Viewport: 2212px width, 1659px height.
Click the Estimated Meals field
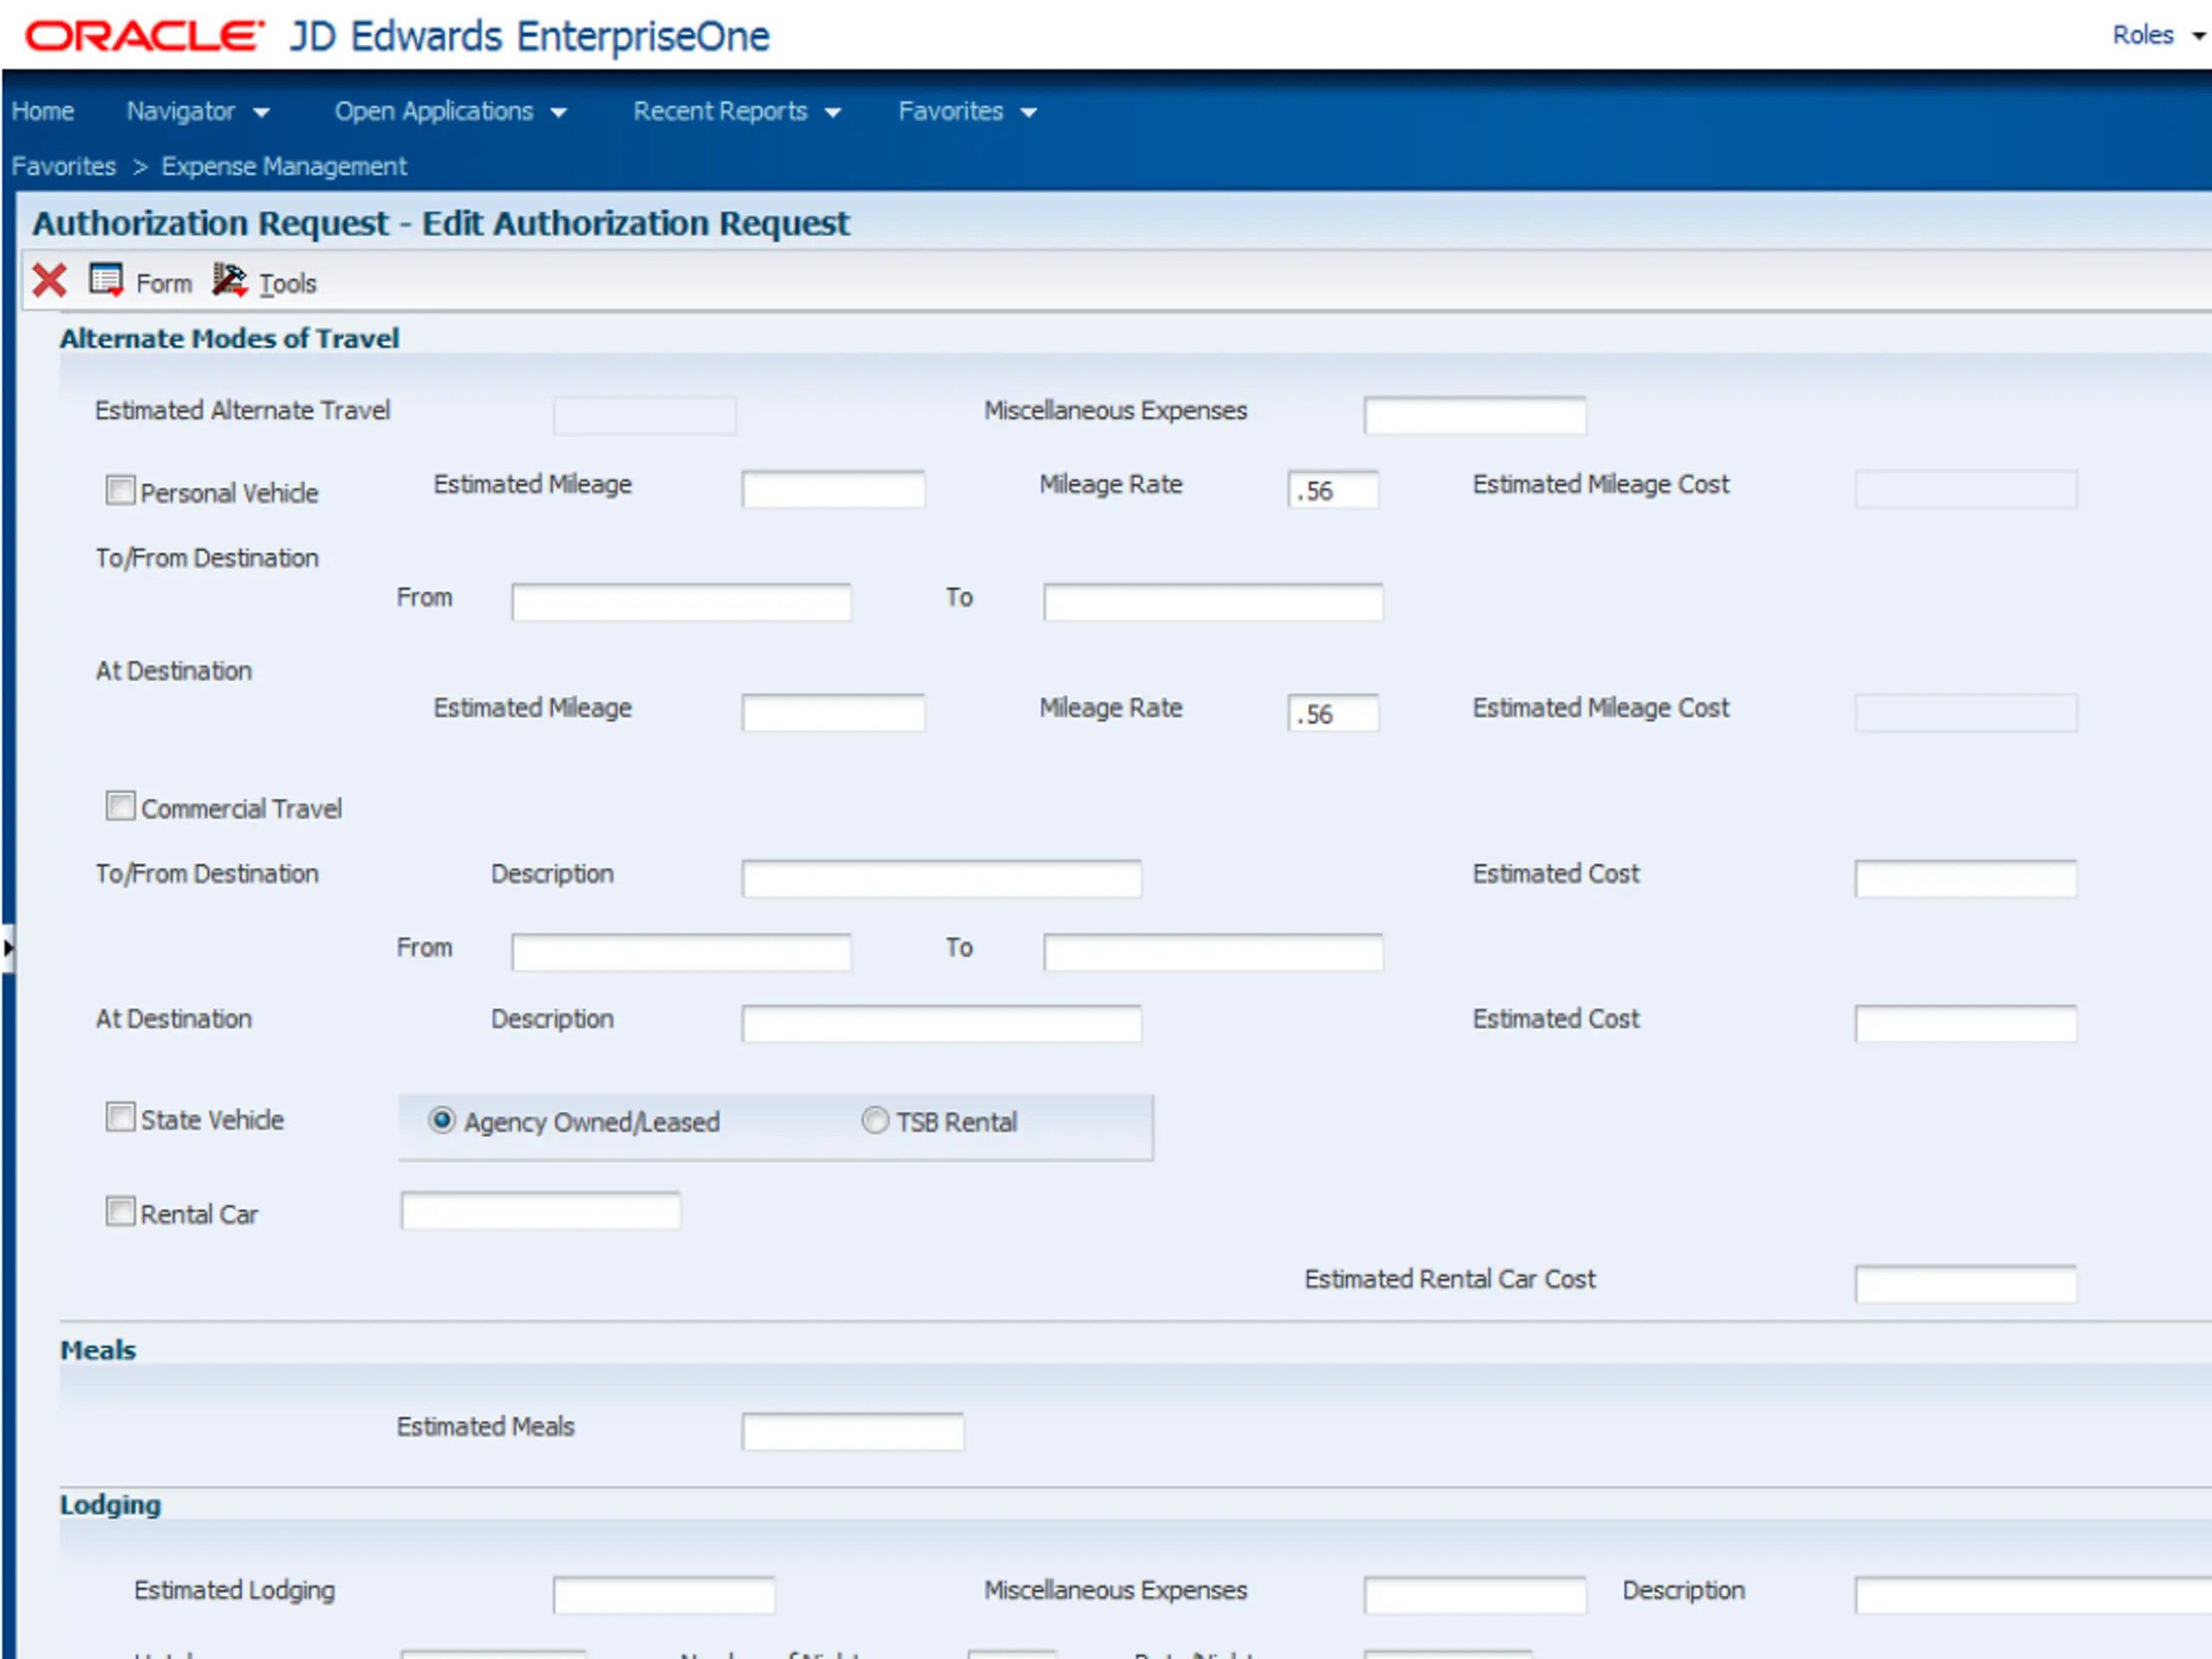click(852, 1432)
